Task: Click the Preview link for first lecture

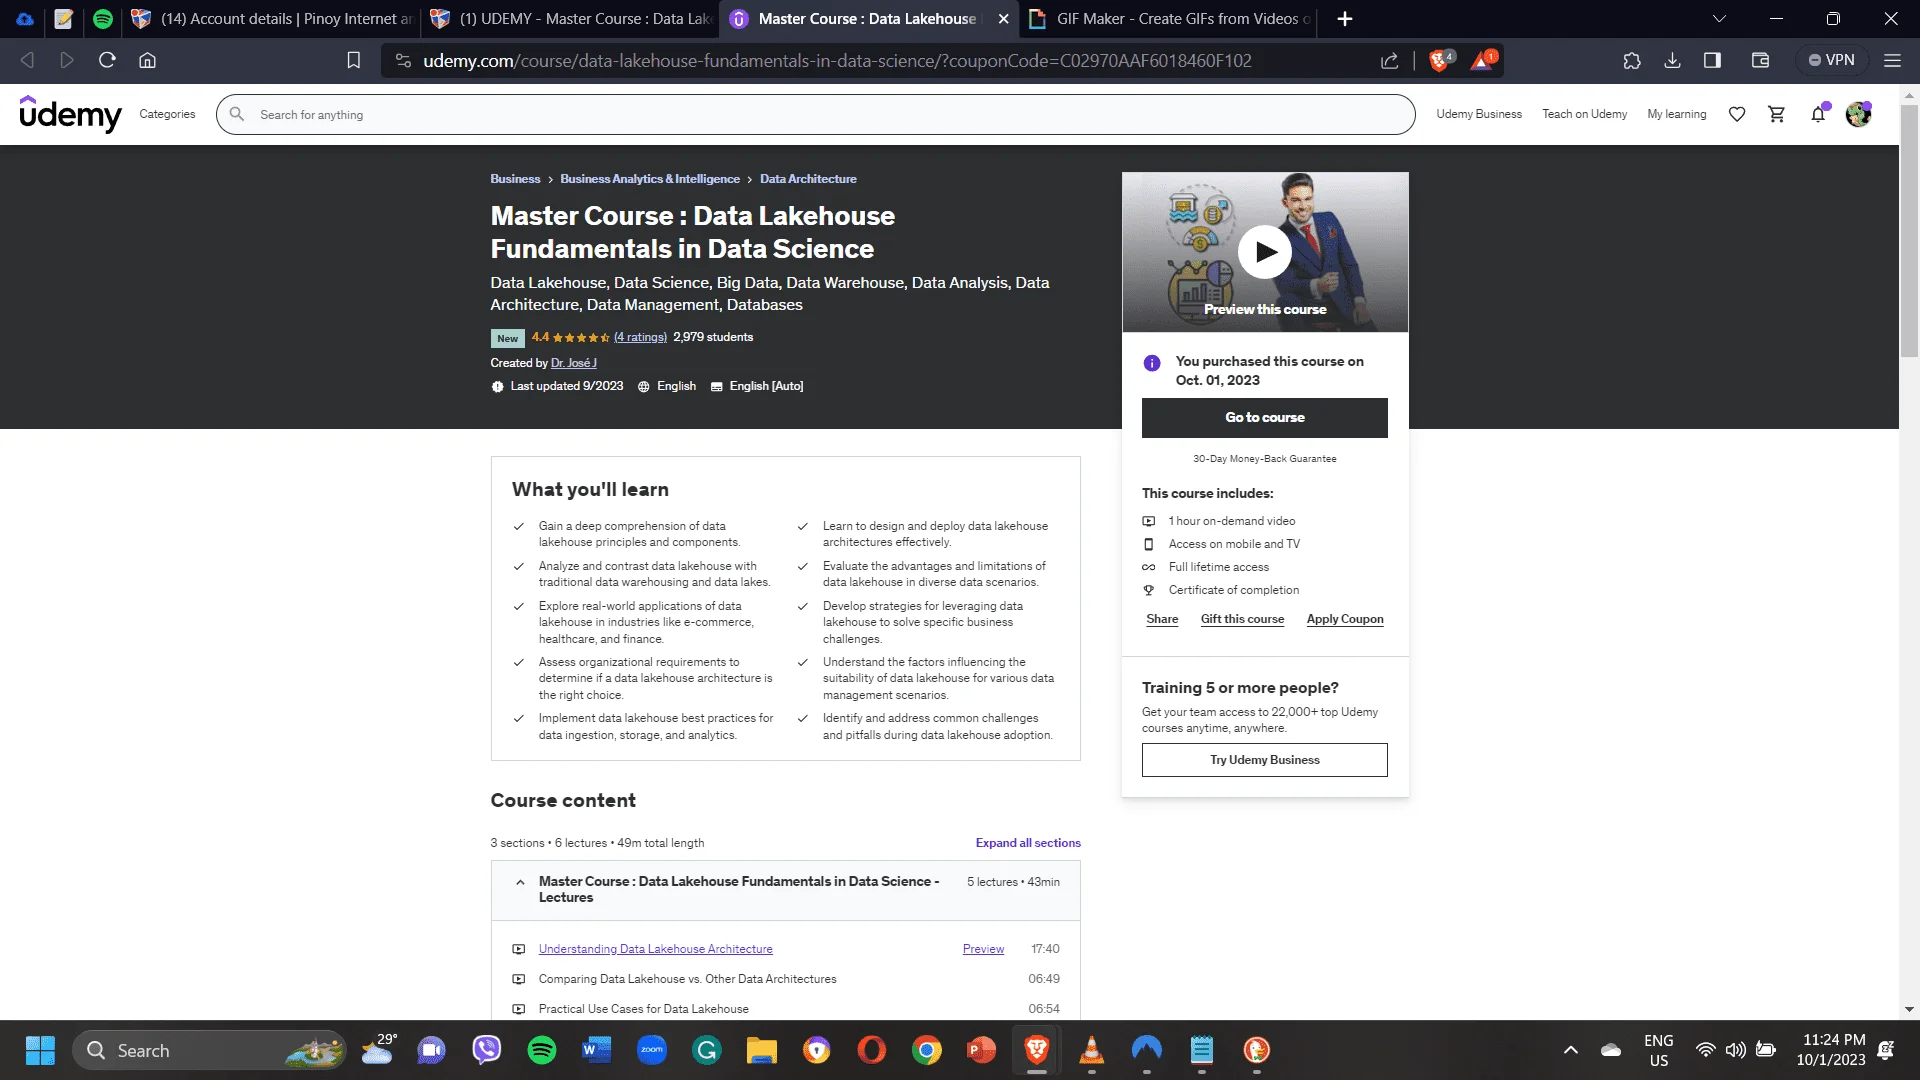Action: coord(983,949)
